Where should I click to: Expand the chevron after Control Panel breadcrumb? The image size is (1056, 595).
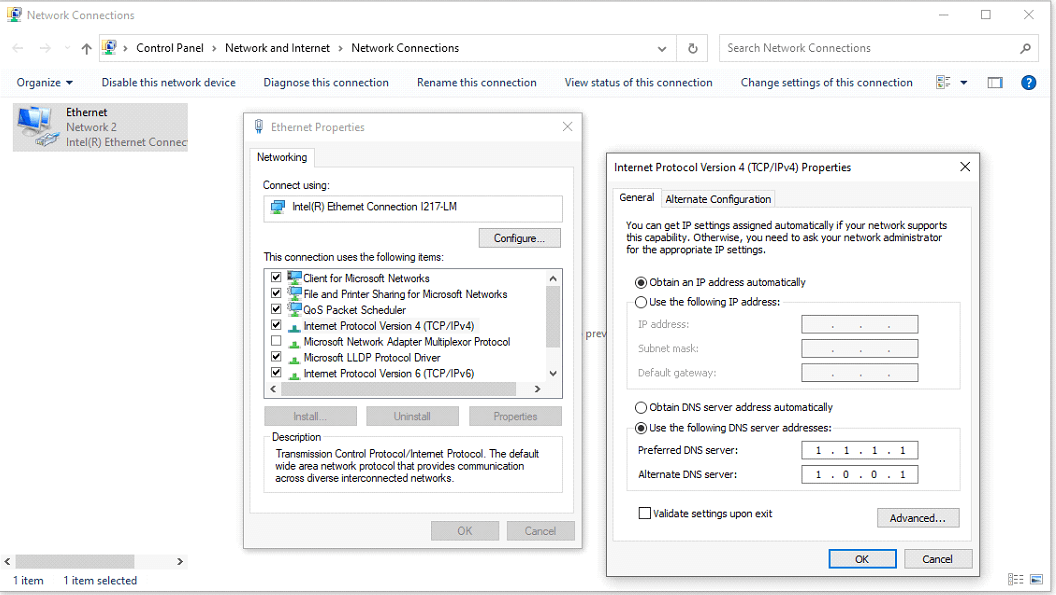tap(214, 49)
